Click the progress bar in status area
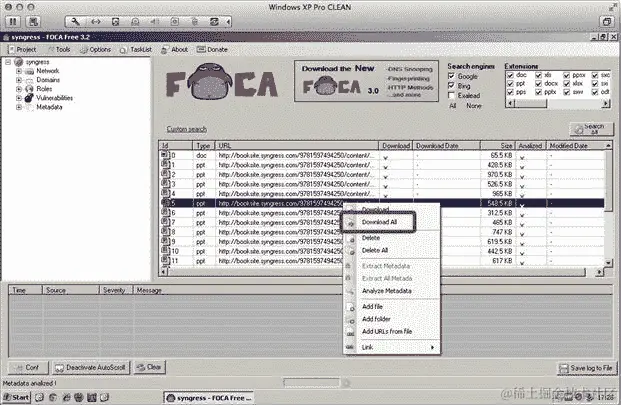The width and height of the screenshot is (621, 405). [x=312, y=383]
